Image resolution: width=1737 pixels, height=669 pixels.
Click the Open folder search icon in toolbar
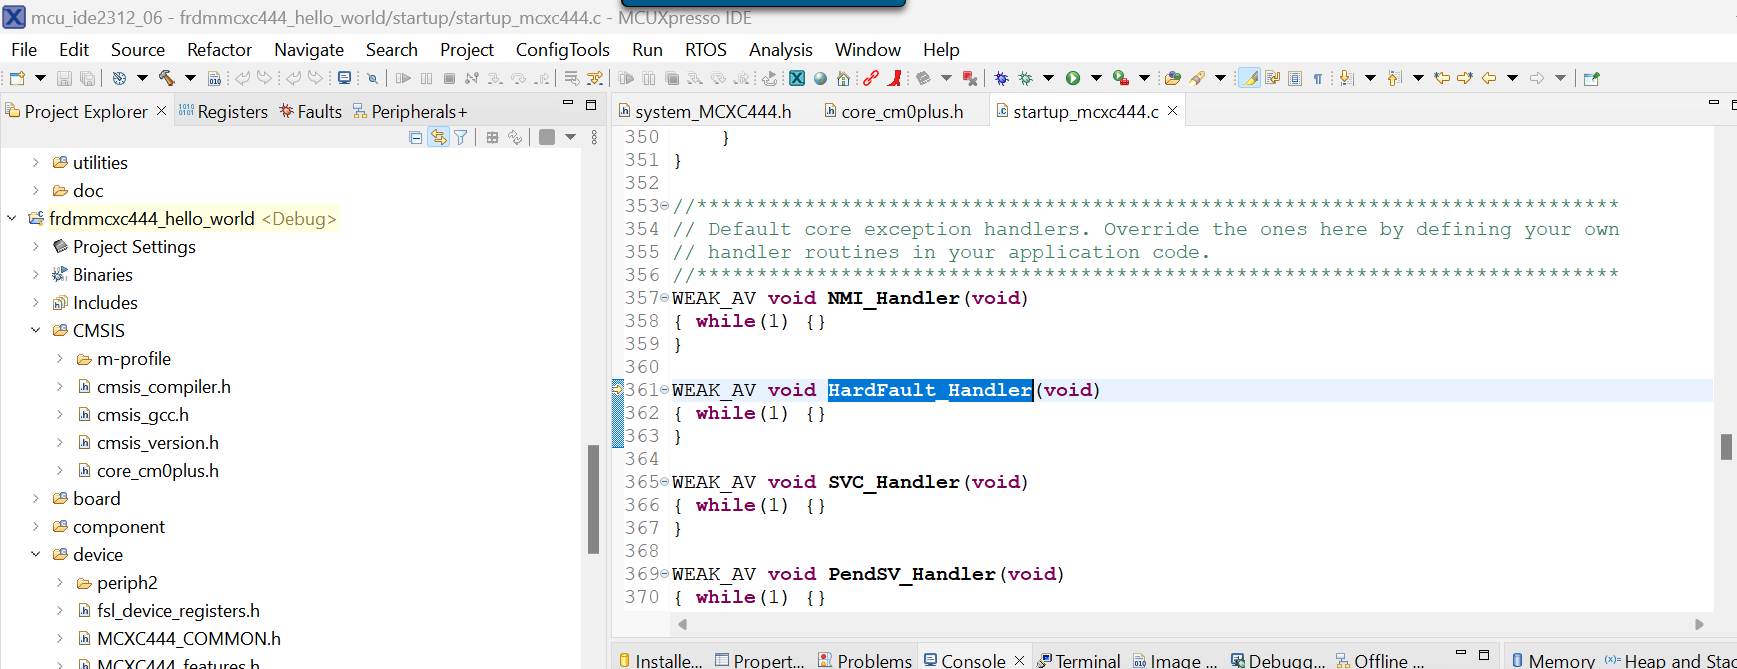click(x=1173, y=78)
